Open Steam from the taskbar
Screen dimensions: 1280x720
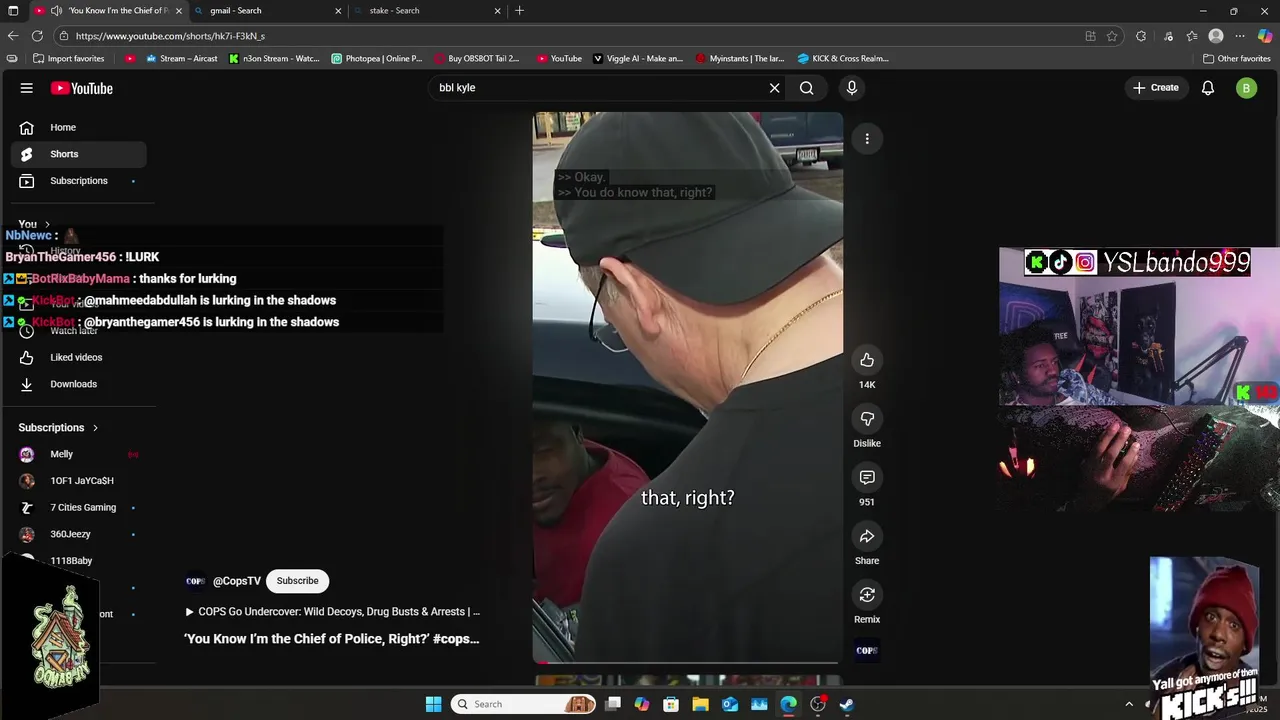(847, 704)
